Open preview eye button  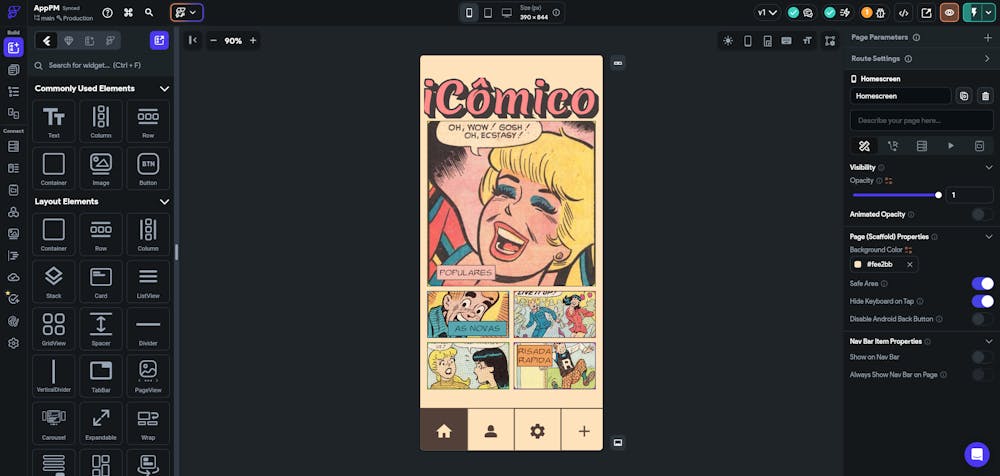(950, 12)
